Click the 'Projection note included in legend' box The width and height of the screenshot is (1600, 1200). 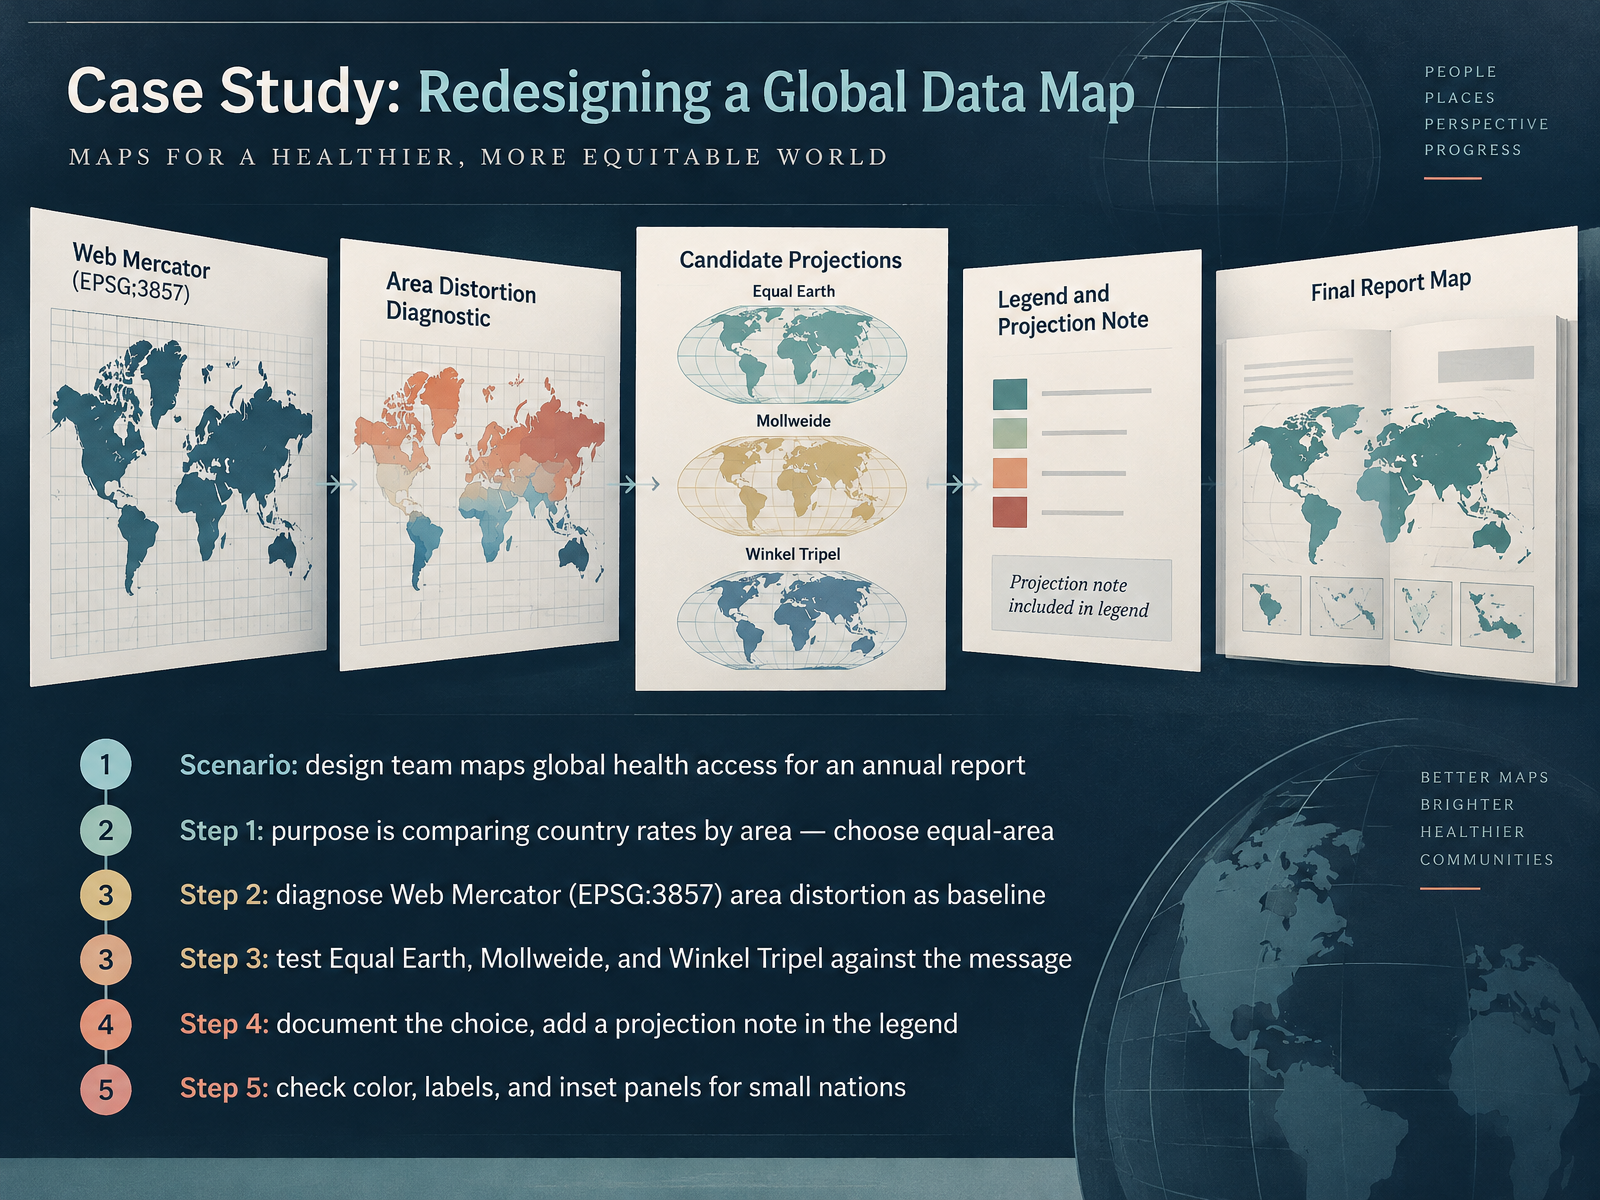pos(1081,597)
